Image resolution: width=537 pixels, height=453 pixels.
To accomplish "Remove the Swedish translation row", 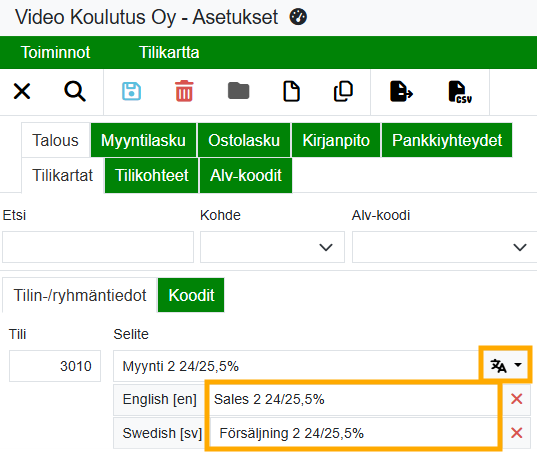I will pos(516,433).
